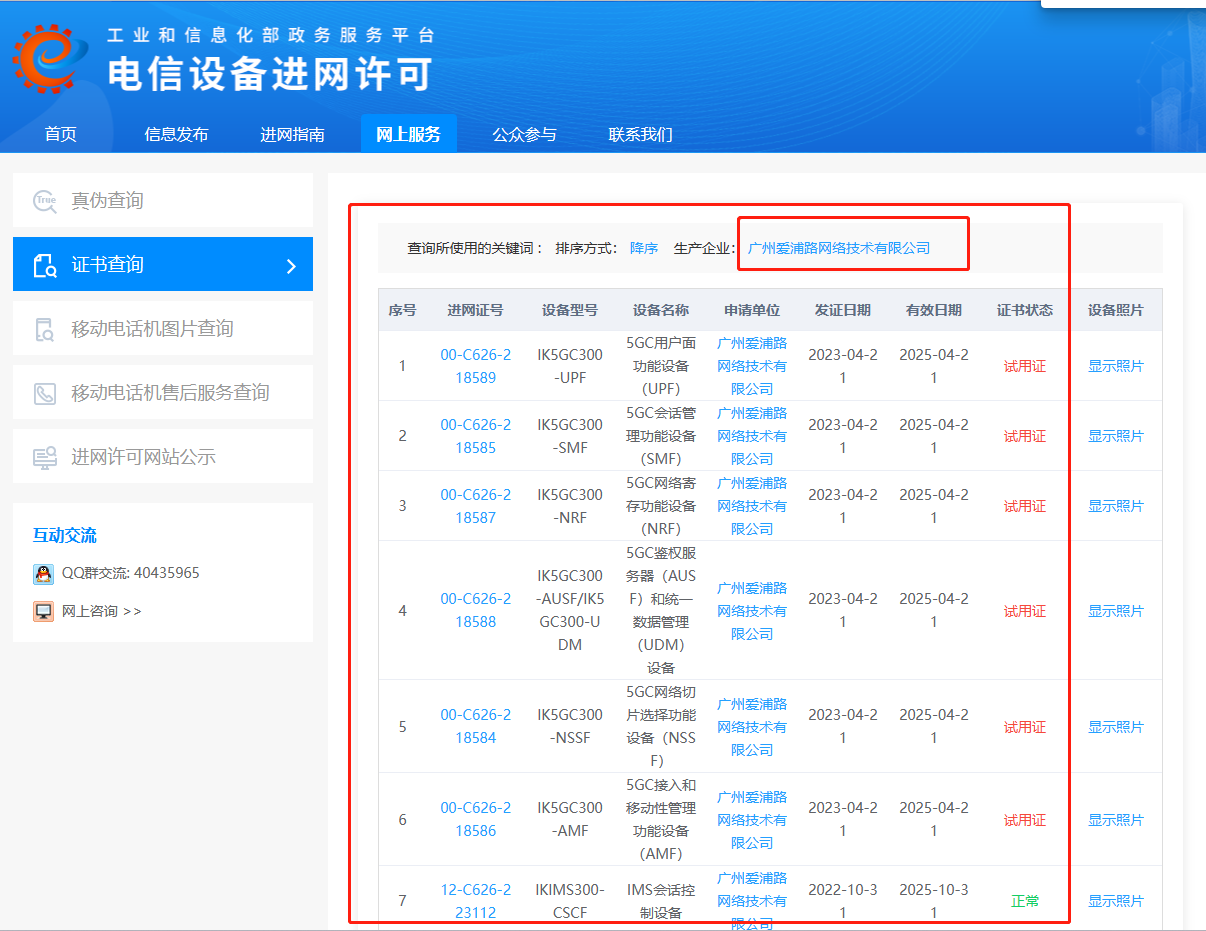Open certificate 00-C626-218585
This screenshot has width=1206, height=931.
point(475,436)
